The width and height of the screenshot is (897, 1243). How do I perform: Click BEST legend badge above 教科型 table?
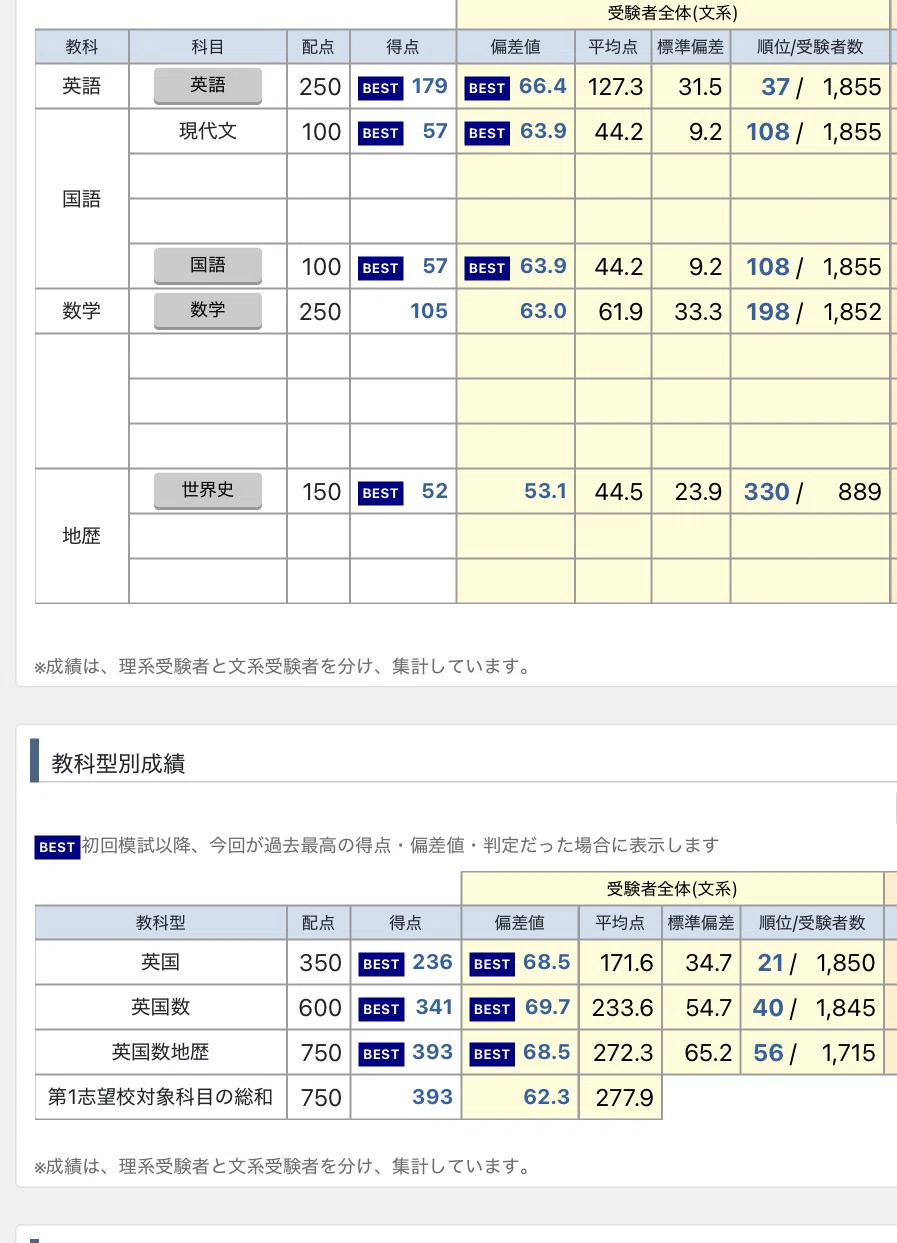click(57, 847)
